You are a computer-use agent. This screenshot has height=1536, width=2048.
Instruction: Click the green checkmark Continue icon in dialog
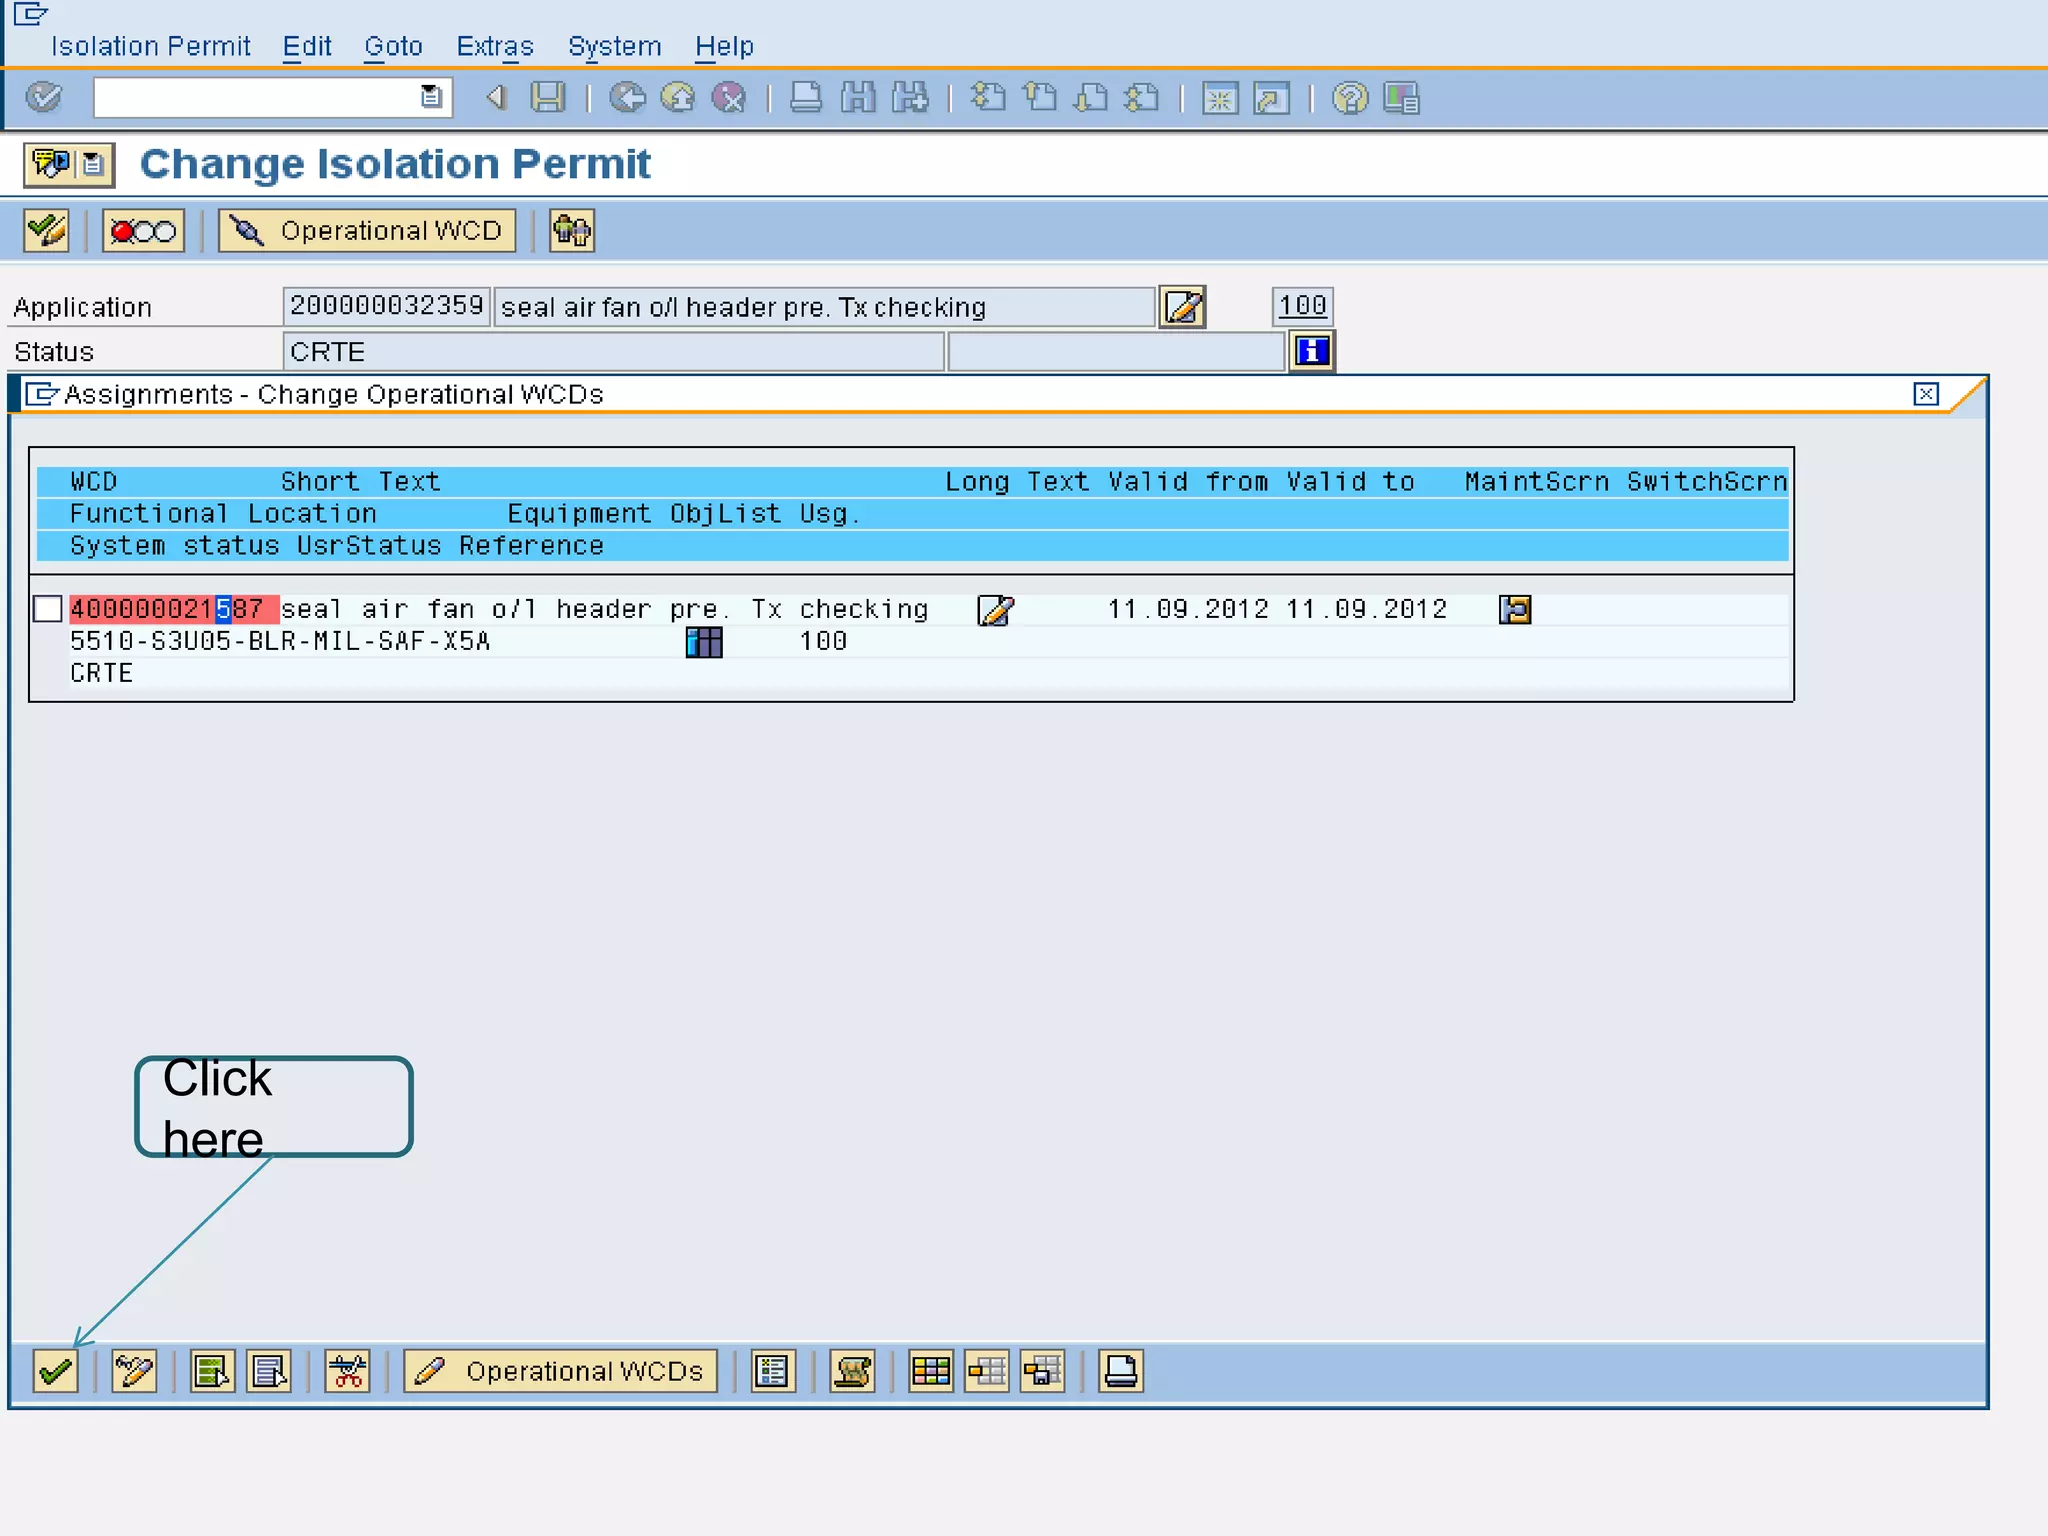(55, 1371)
